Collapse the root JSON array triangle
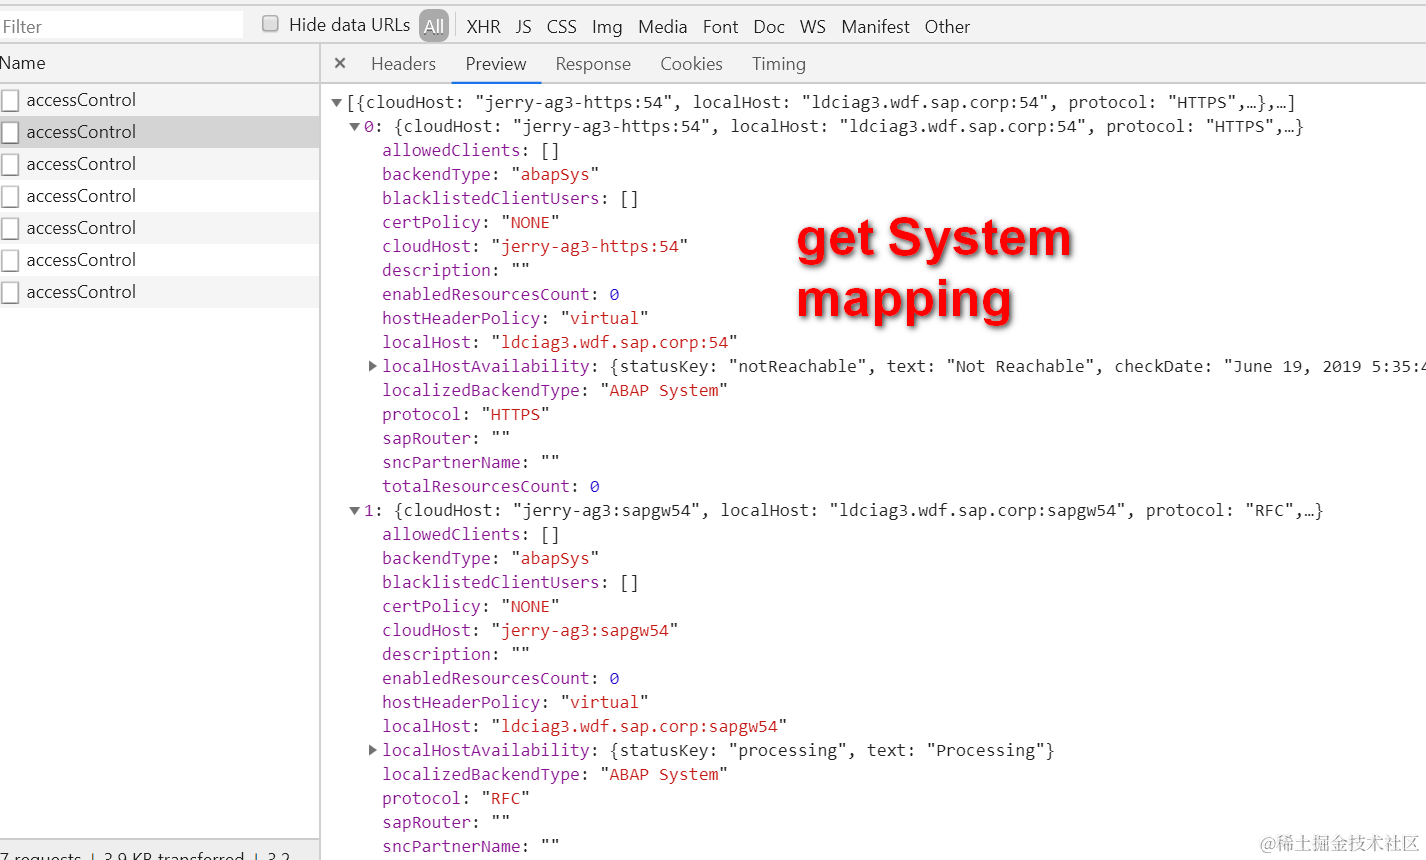The image size is (1426, 860). [x=337, y=102]
